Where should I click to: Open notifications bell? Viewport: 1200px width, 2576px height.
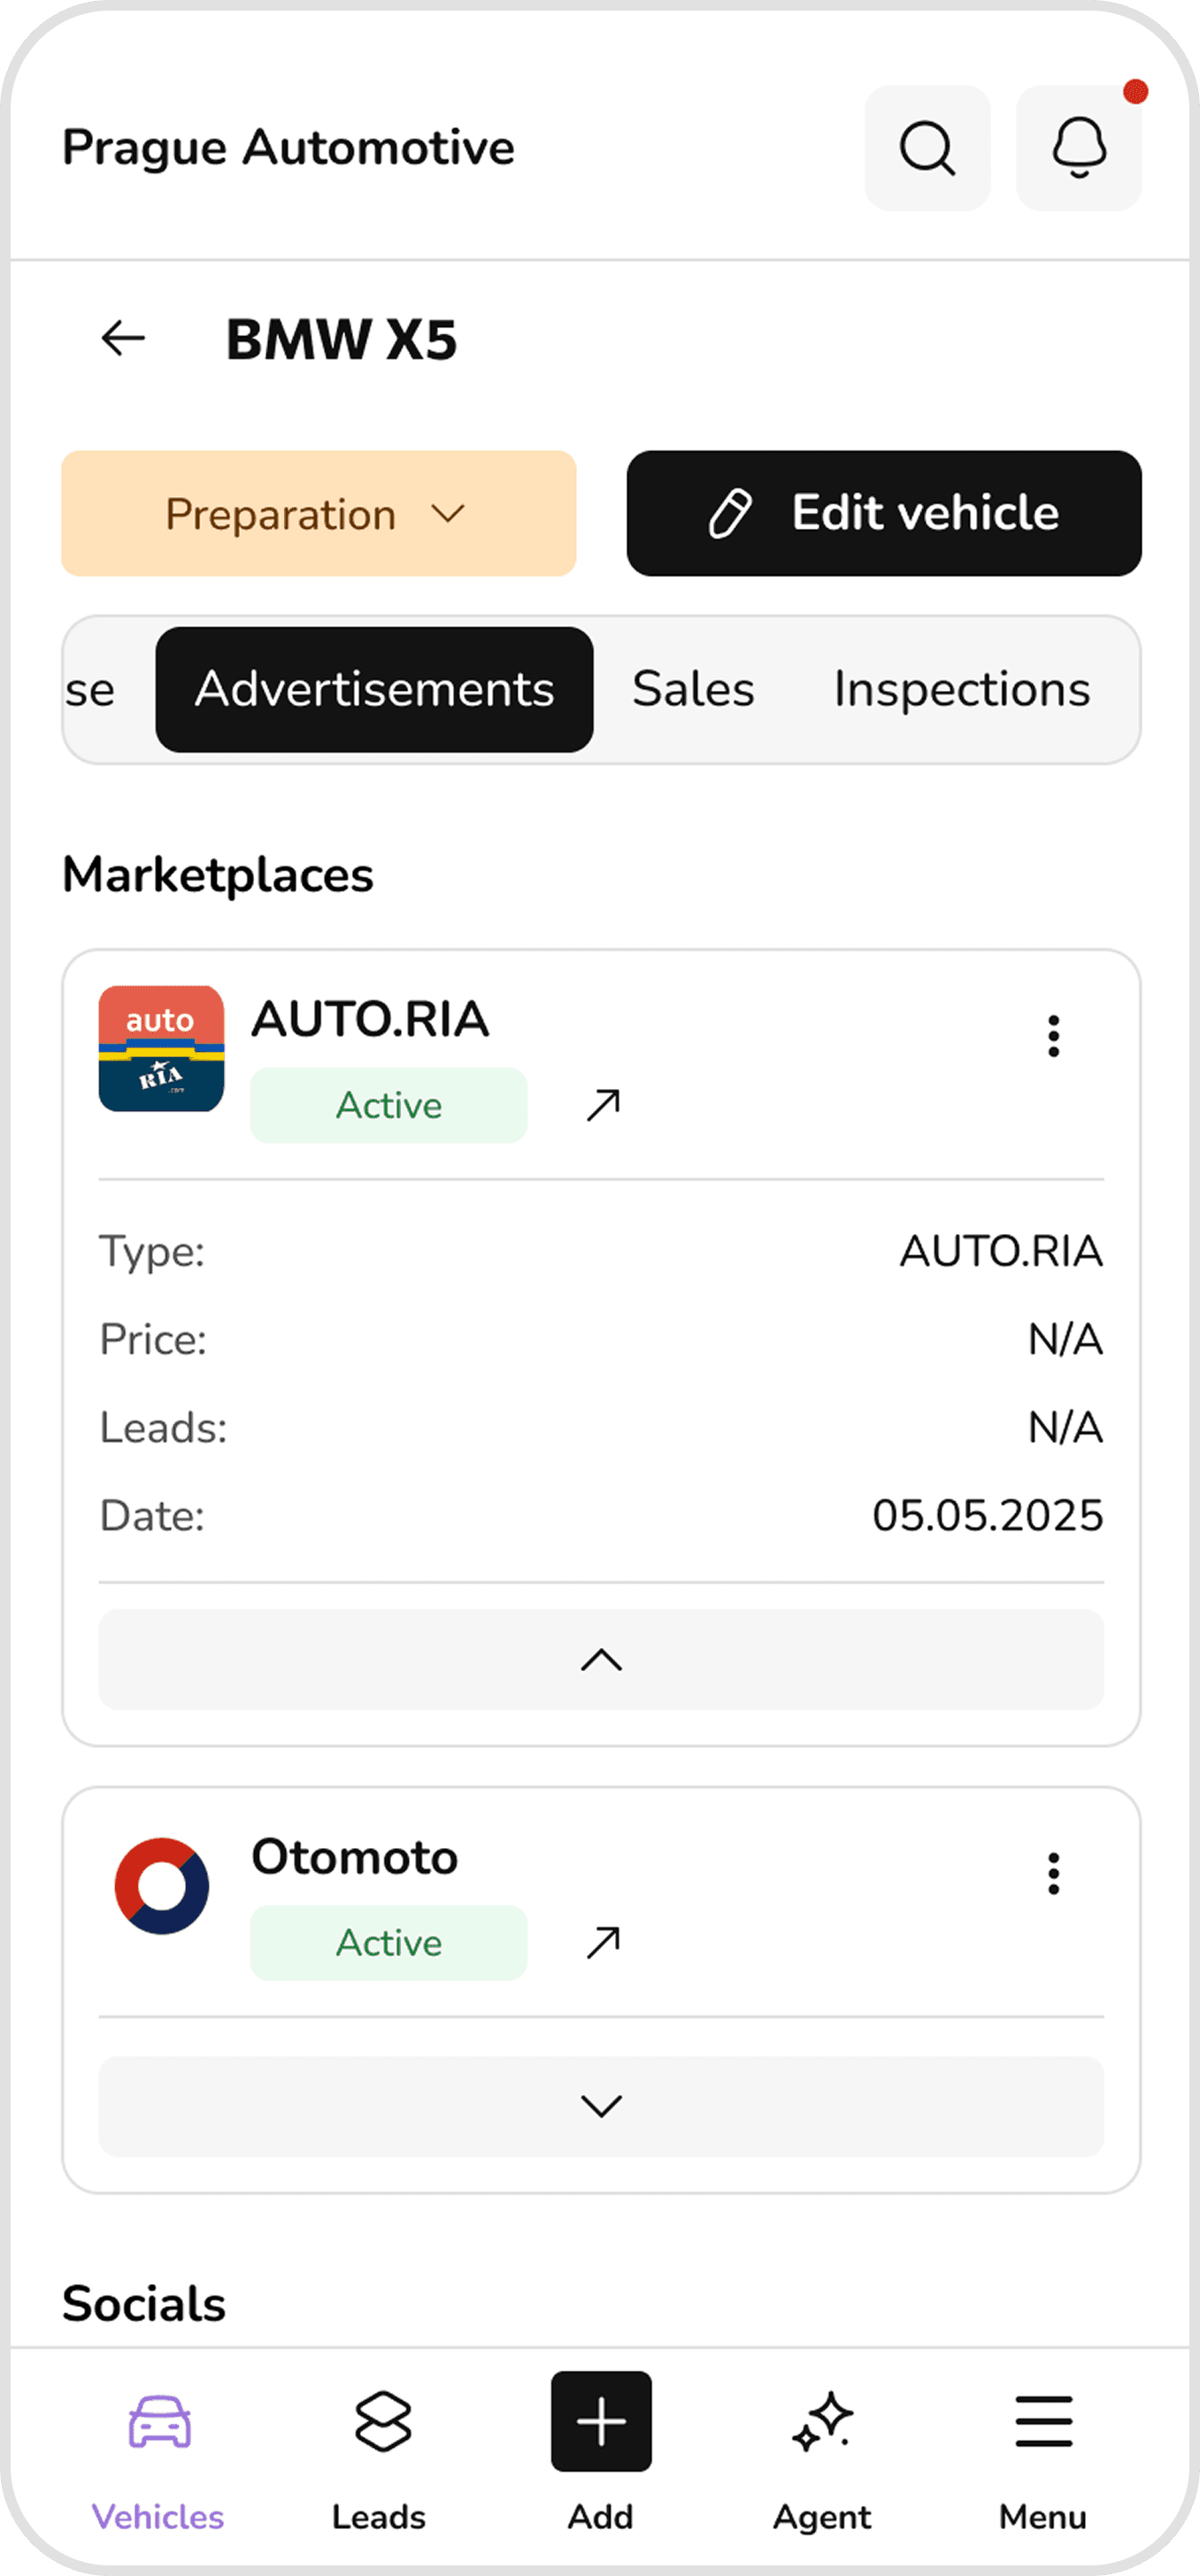coord(1078,148)
